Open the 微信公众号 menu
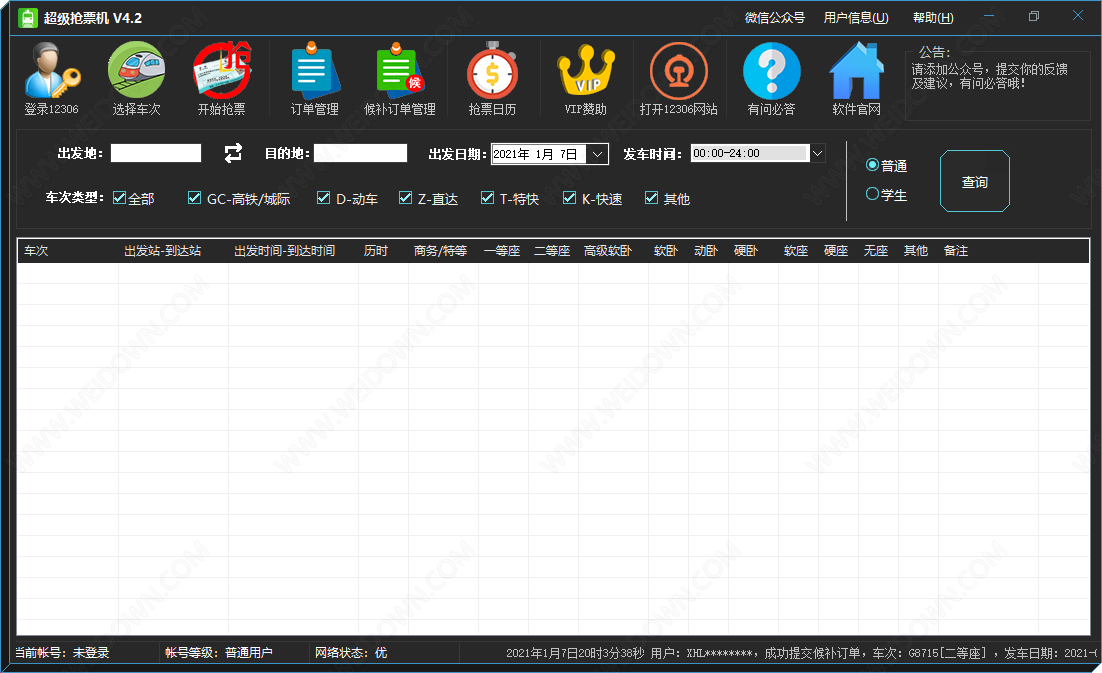The height and width of the screenshot is (673, 1102). (x=774, y=18)
